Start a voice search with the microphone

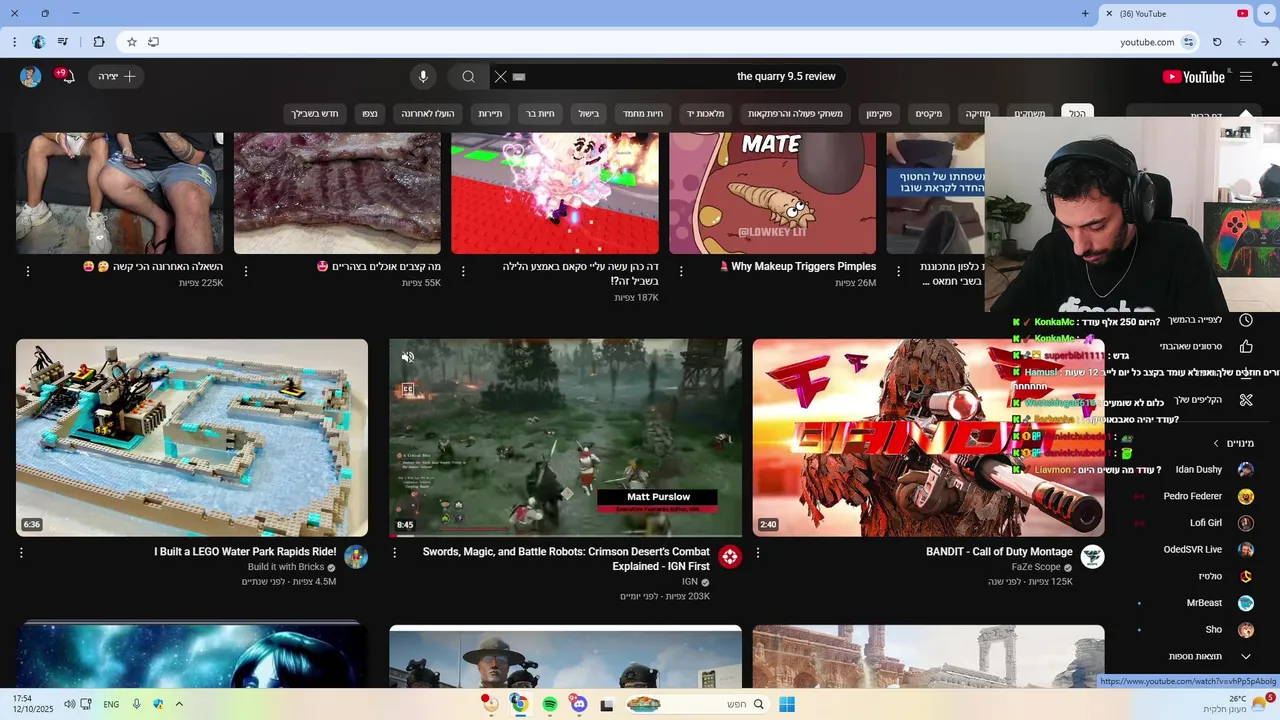pyautogui.click(x=423, y=77)
